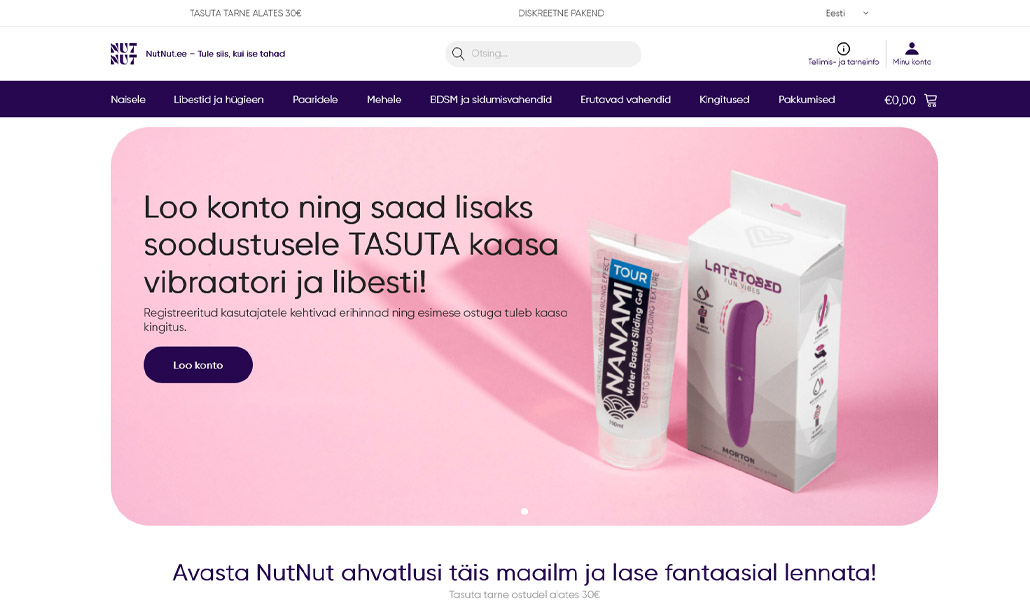Click the Loo konto button
Viewport: 1030px width, 600px height.
[x=198, y=365]
